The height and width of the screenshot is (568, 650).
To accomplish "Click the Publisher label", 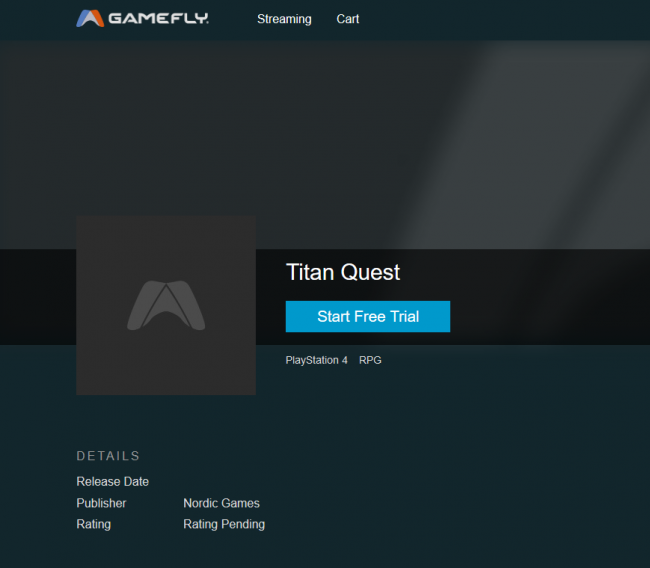I will tap(101, 503).
